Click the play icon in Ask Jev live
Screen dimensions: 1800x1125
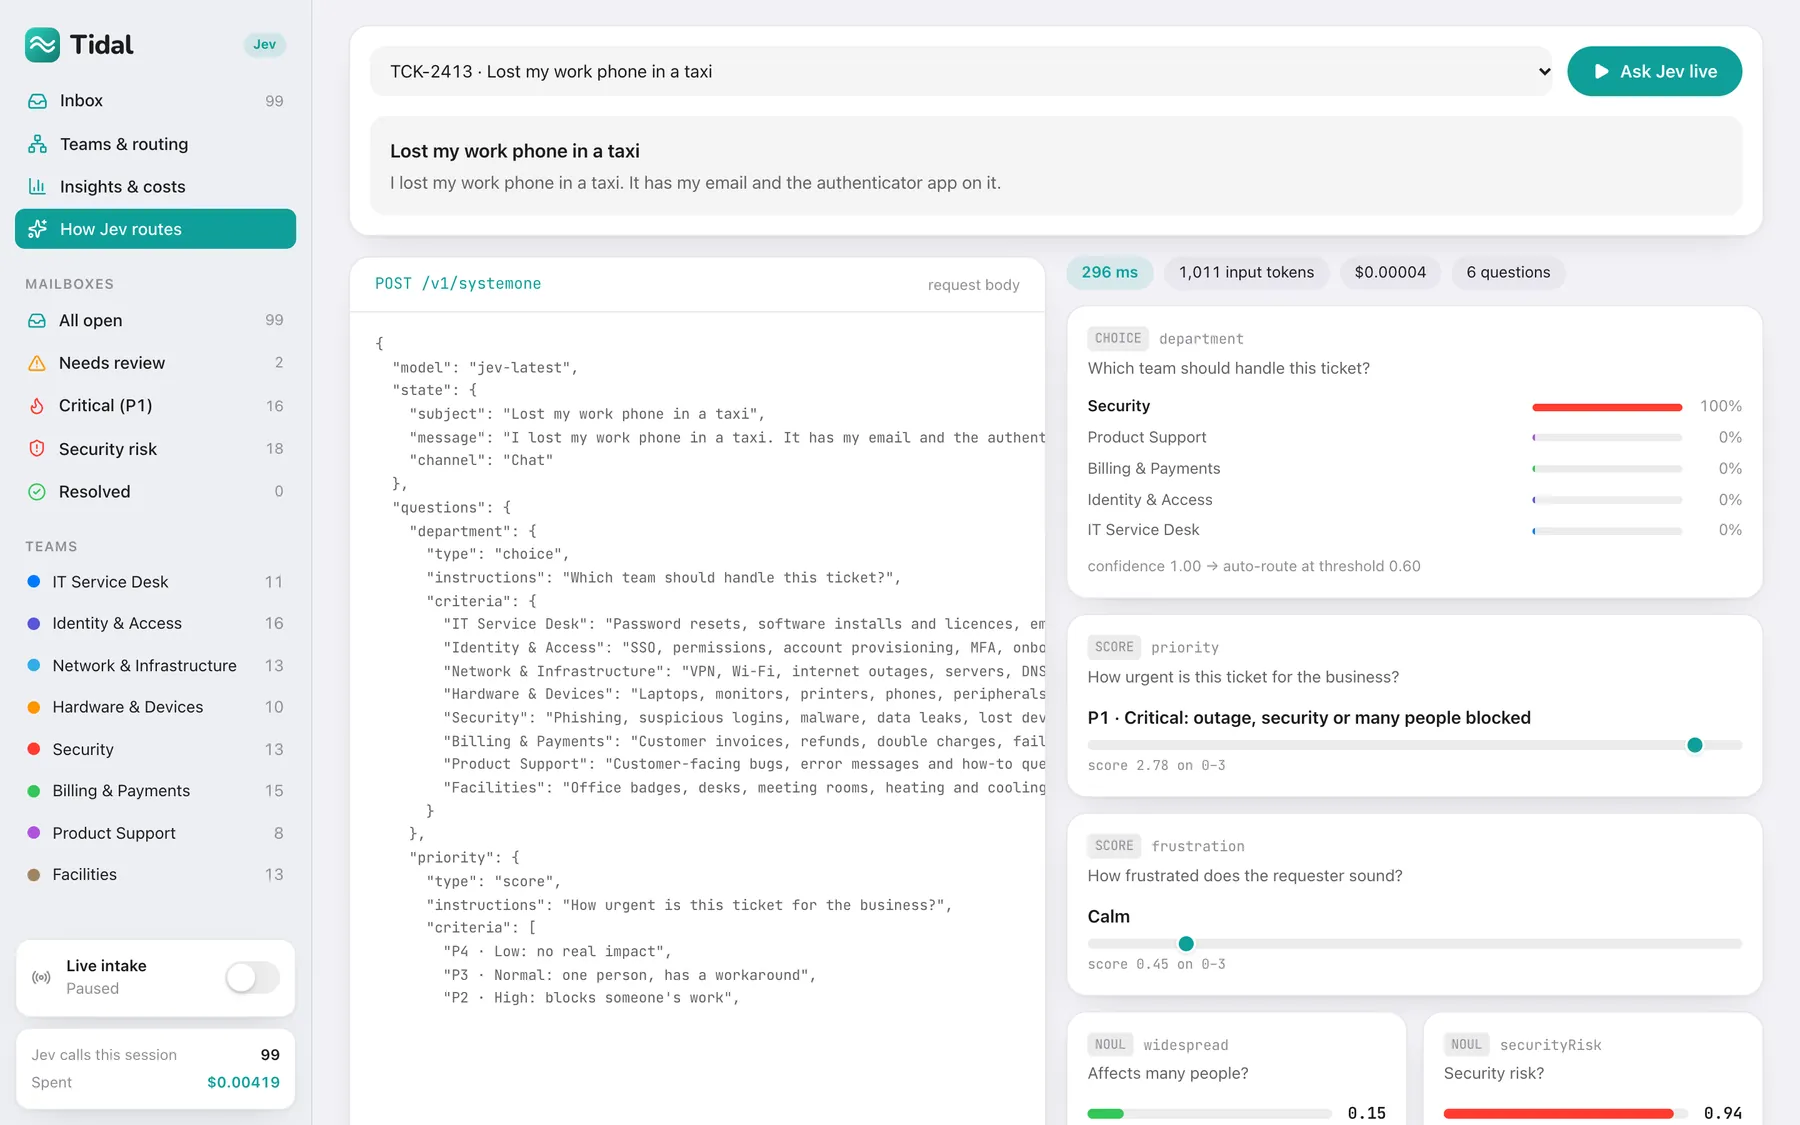click(x=1601, y=72)
